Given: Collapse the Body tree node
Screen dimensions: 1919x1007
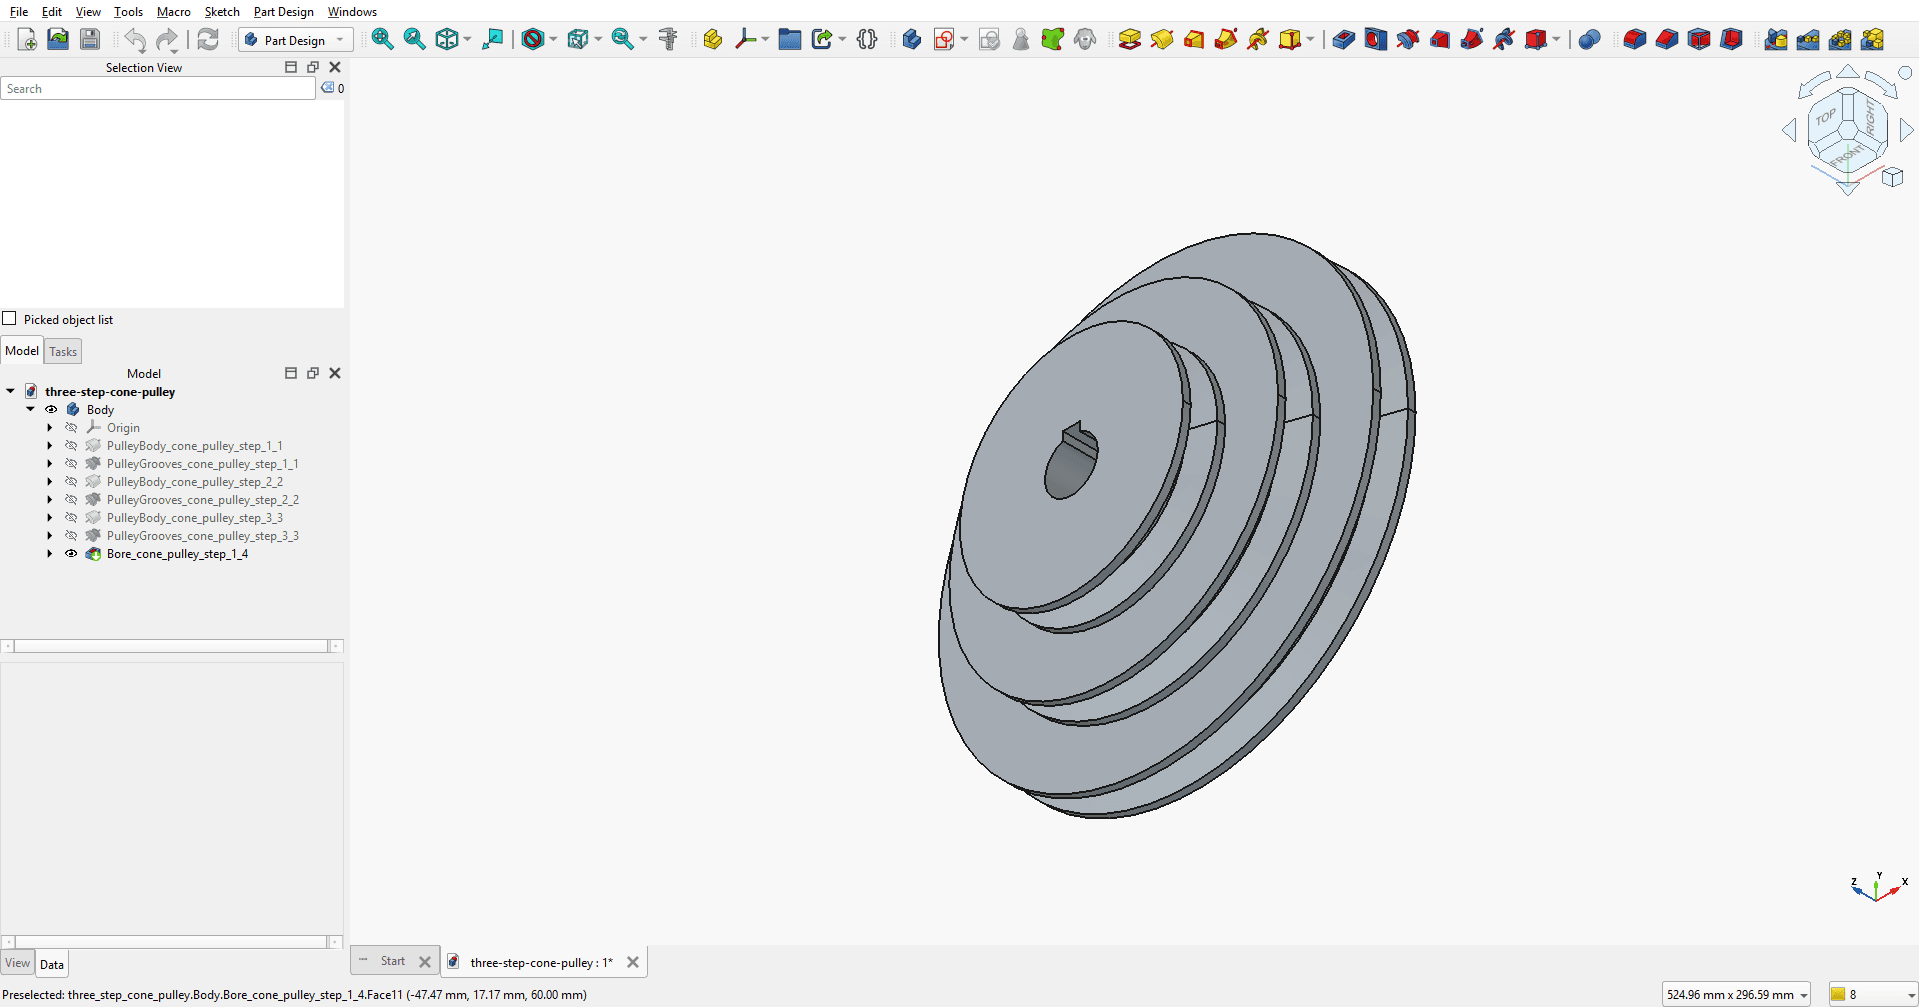Looking at the screenshot, I should pos(30,409).
